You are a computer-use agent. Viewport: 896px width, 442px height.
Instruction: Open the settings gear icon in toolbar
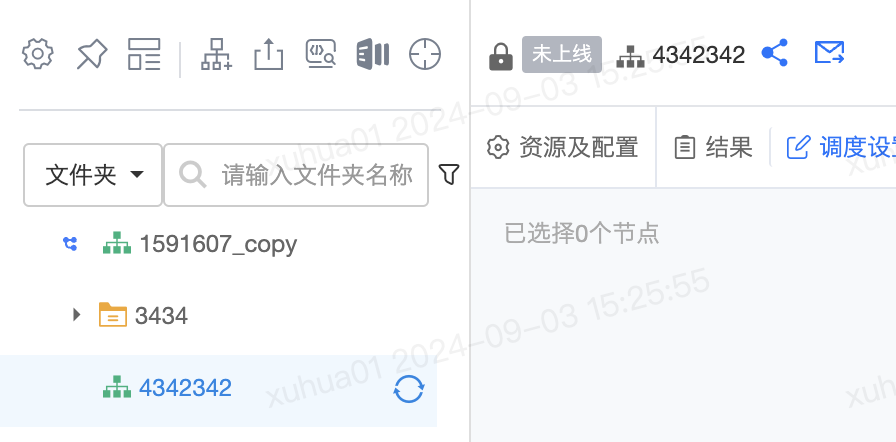click(x=38, y=54)
